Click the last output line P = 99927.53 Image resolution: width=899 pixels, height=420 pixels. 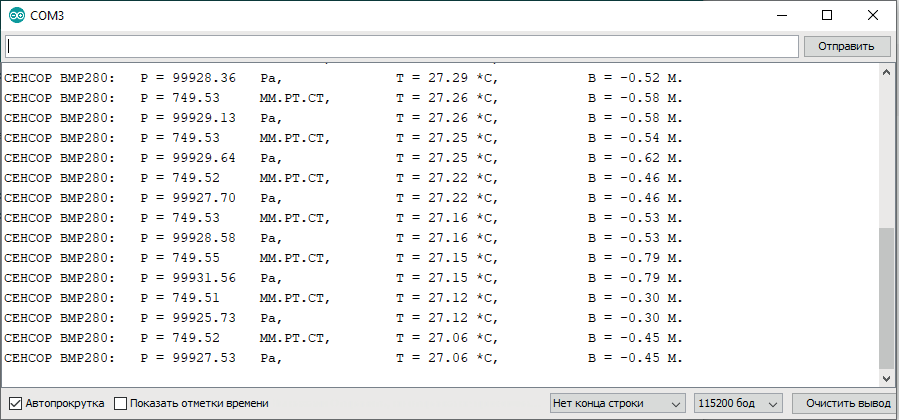(344, 358)
